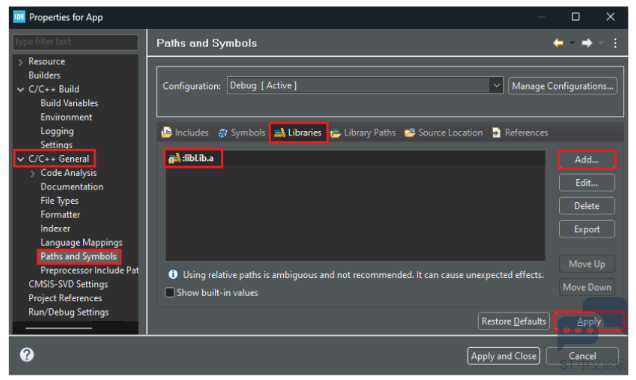Switch to the Symbols tab

pos(242,133)
